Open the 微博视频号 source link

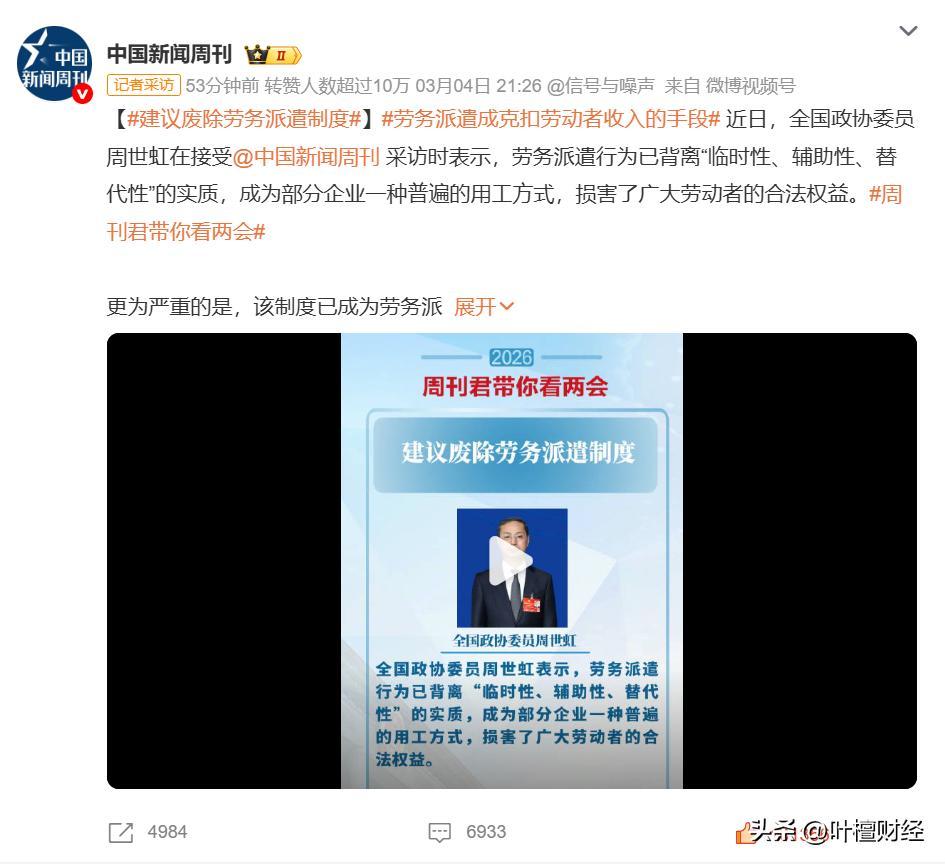point(750,86)
